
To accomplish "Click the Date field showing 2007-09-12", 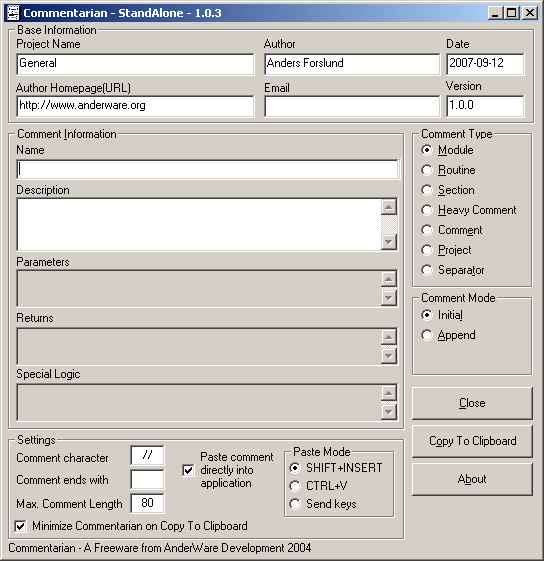I will (x=485, y=64).
